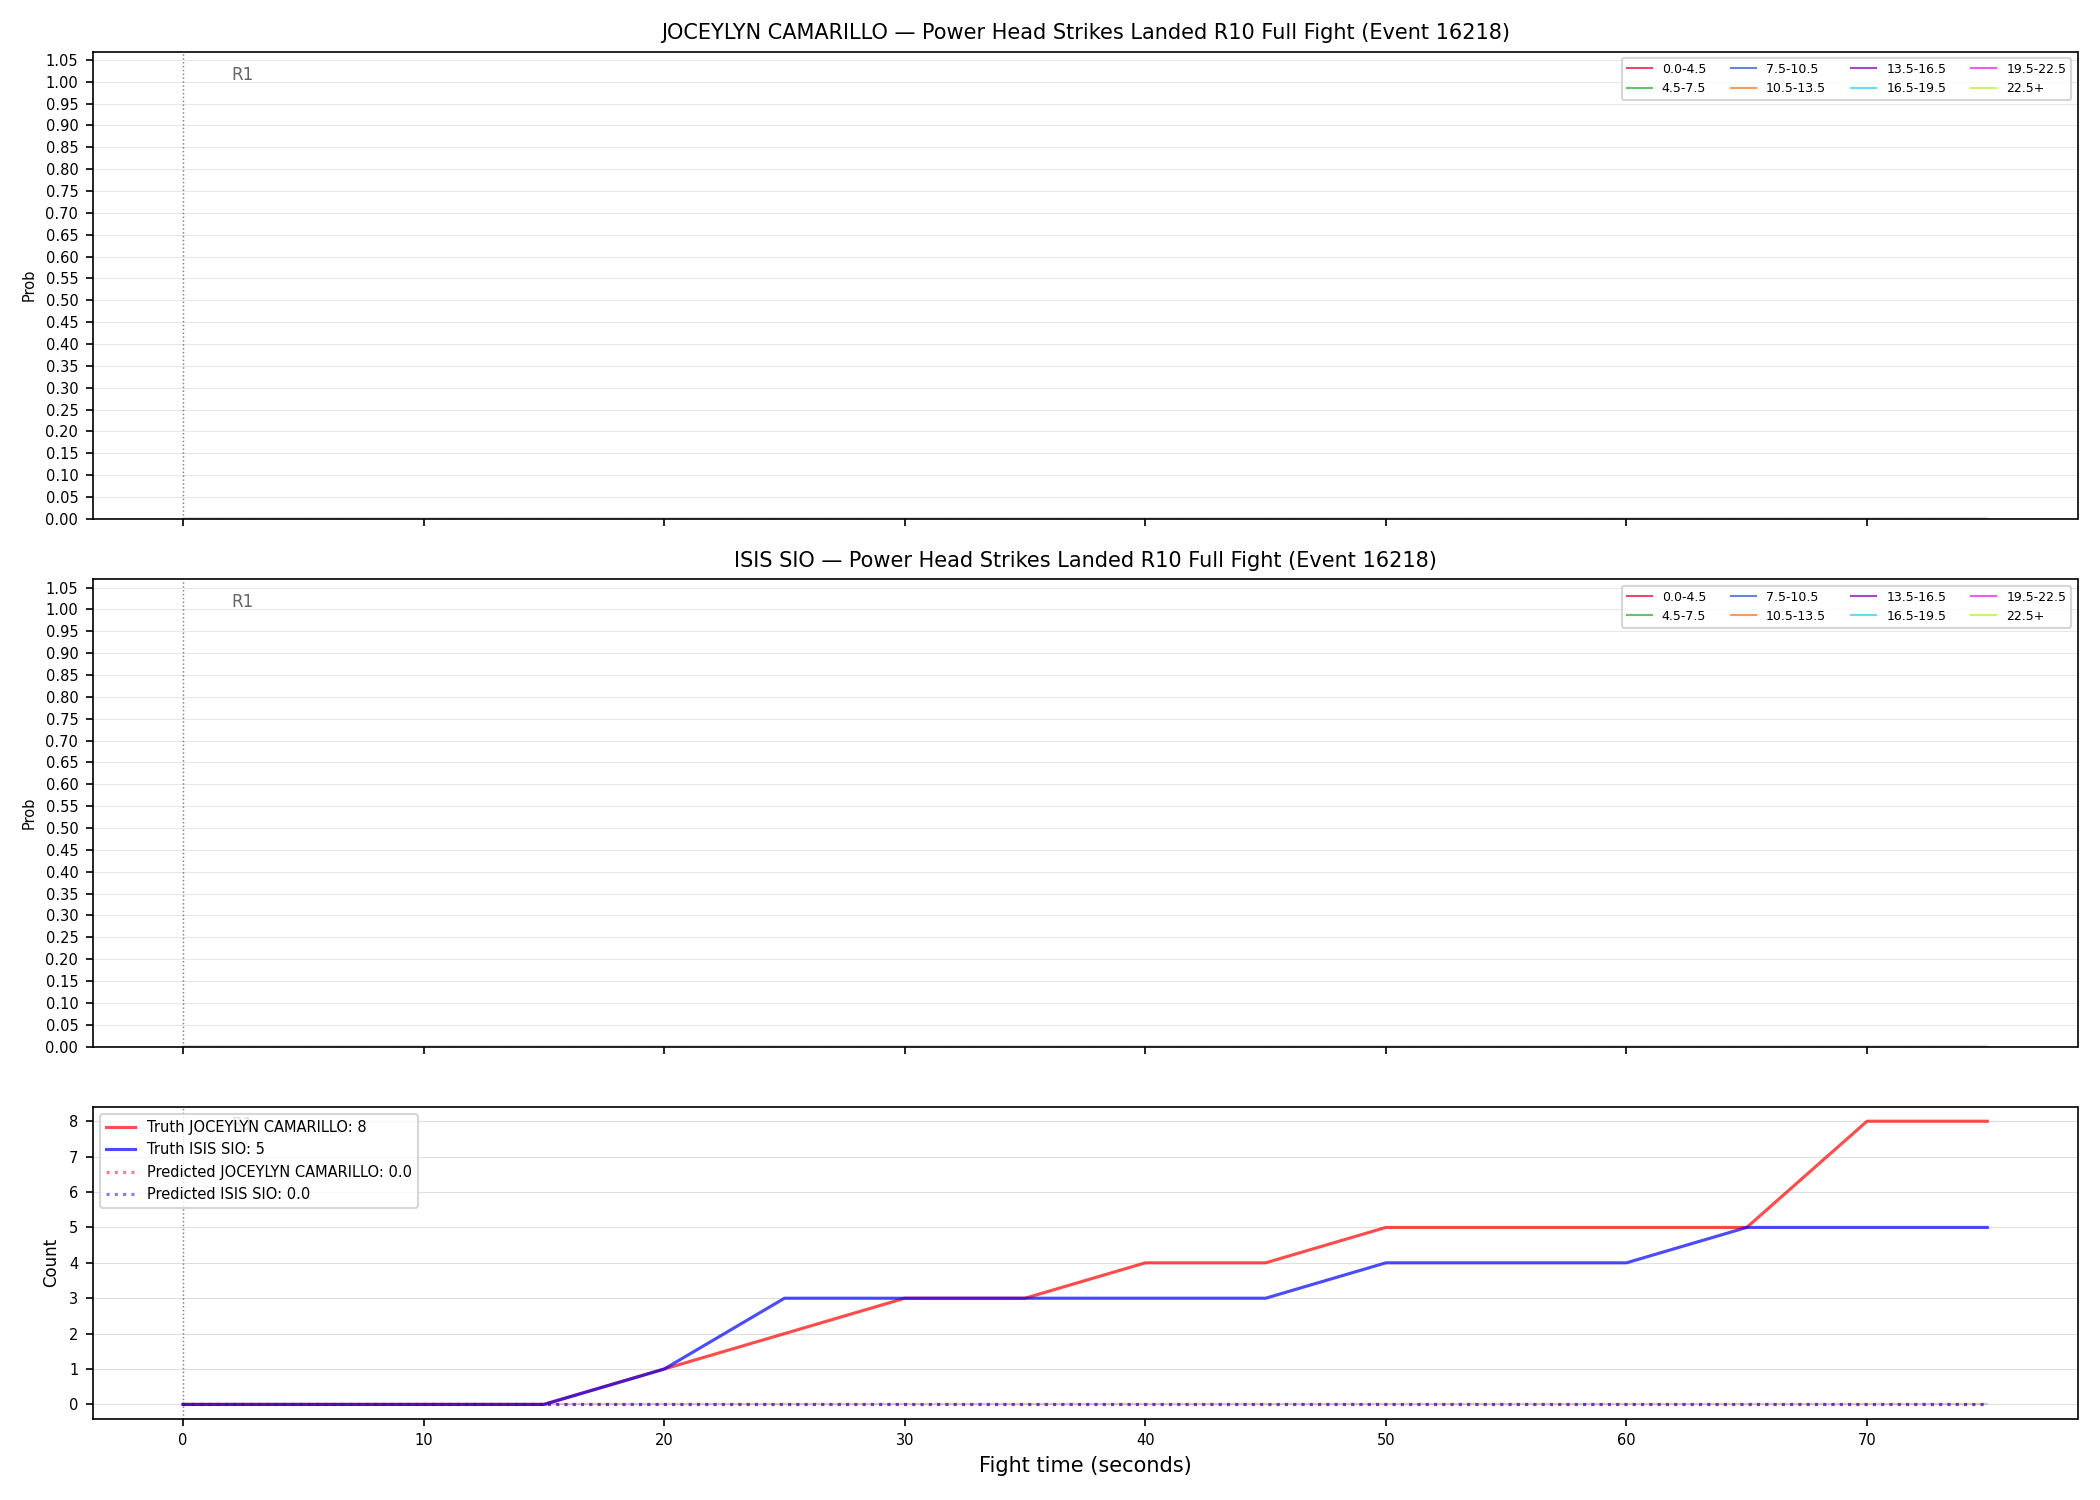Select legend entry 4.5-7.5 in Camarillo chart
The height and width of the screenshot is (1500, 2100).
pos(1666,88)
